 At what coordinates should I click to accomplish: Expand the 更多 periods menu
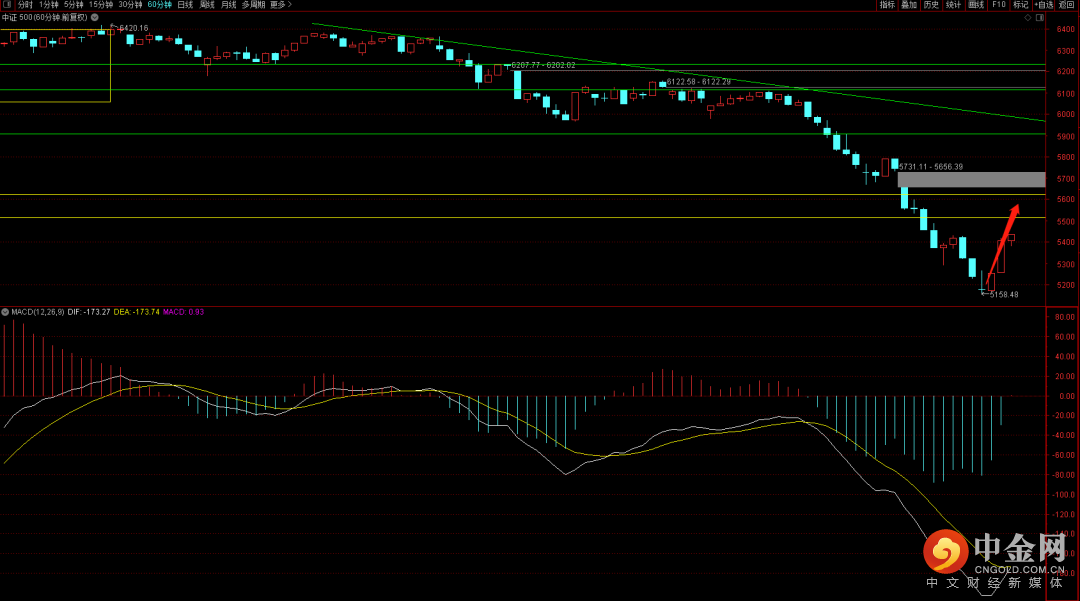(281, 5)
